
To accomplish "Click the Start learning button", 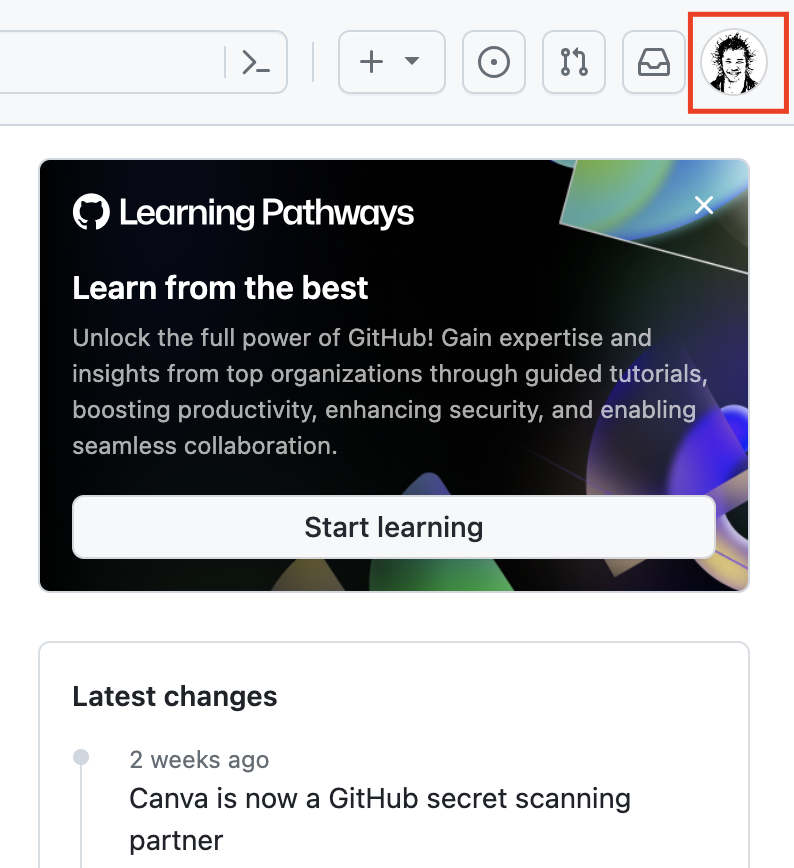I will [394, 527].
